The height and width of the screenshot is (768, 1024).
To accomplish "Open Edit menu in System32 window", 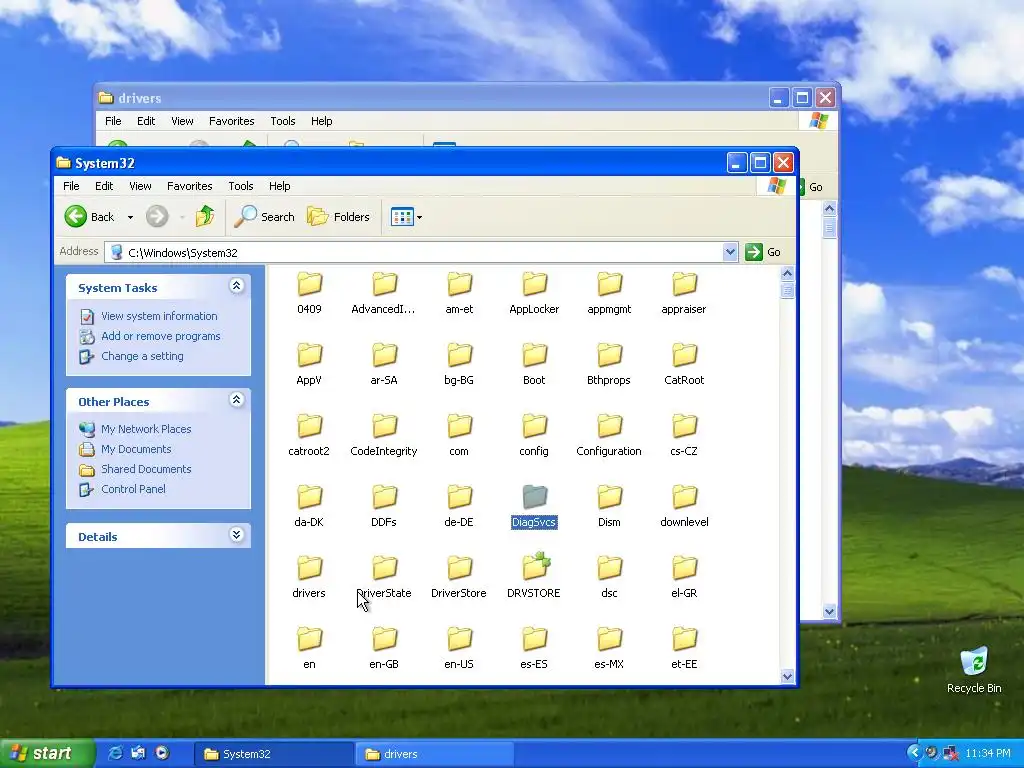I will [104, 186].
